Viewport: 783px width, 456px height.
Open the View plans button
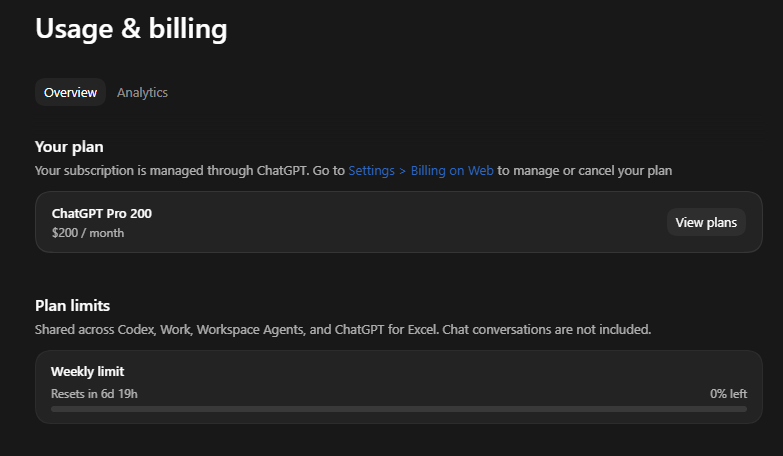click(x=706, y=222)
